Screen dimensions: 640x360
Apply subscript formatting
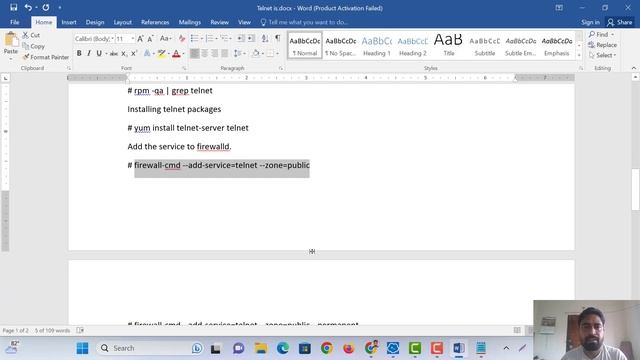124,53
